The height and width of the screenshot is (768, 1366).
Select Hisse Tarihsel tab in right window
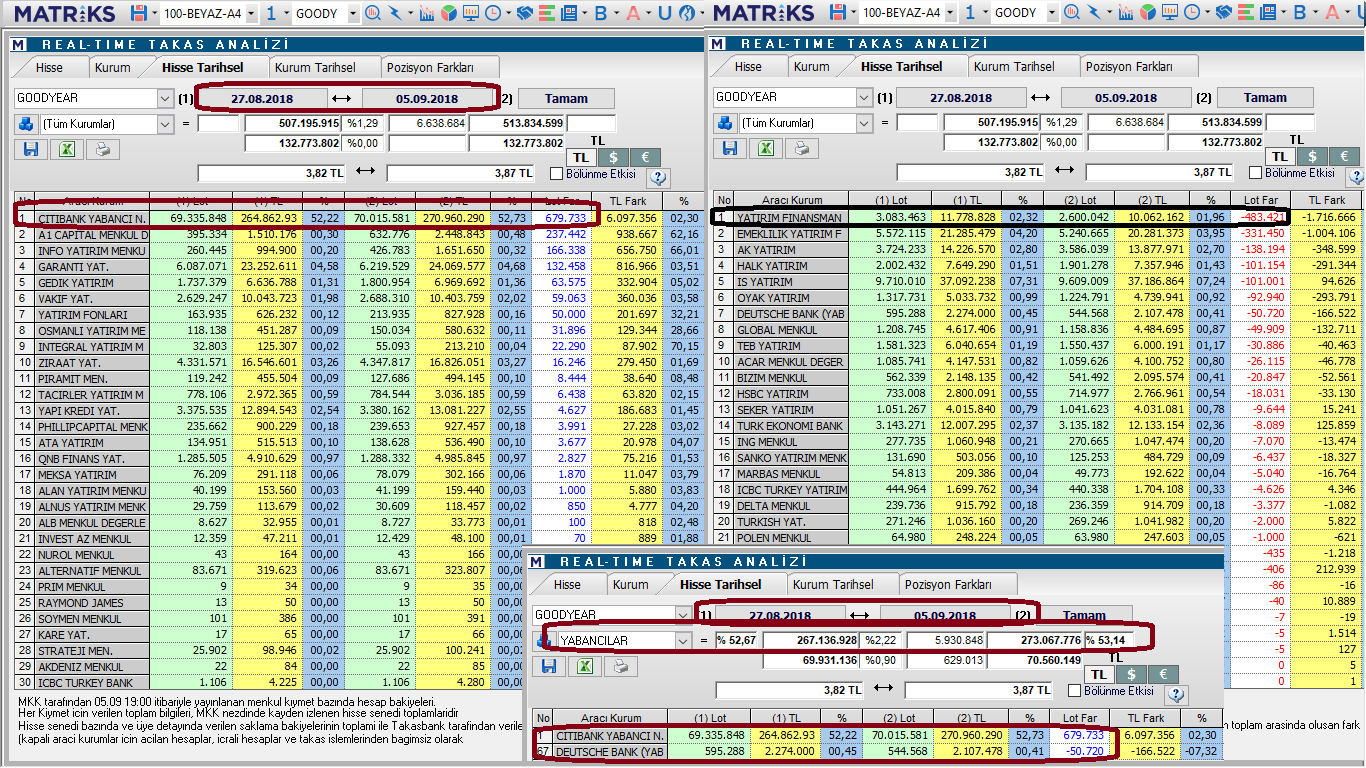click(x=901, y=67)
